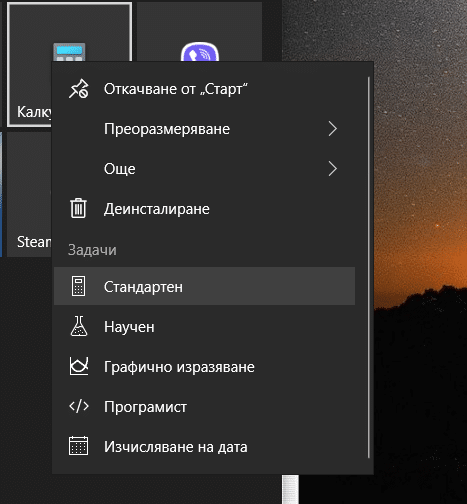Screen dimensions: 467x504
Task: Open the Viber tile in Start
Action: coord(199,32)
